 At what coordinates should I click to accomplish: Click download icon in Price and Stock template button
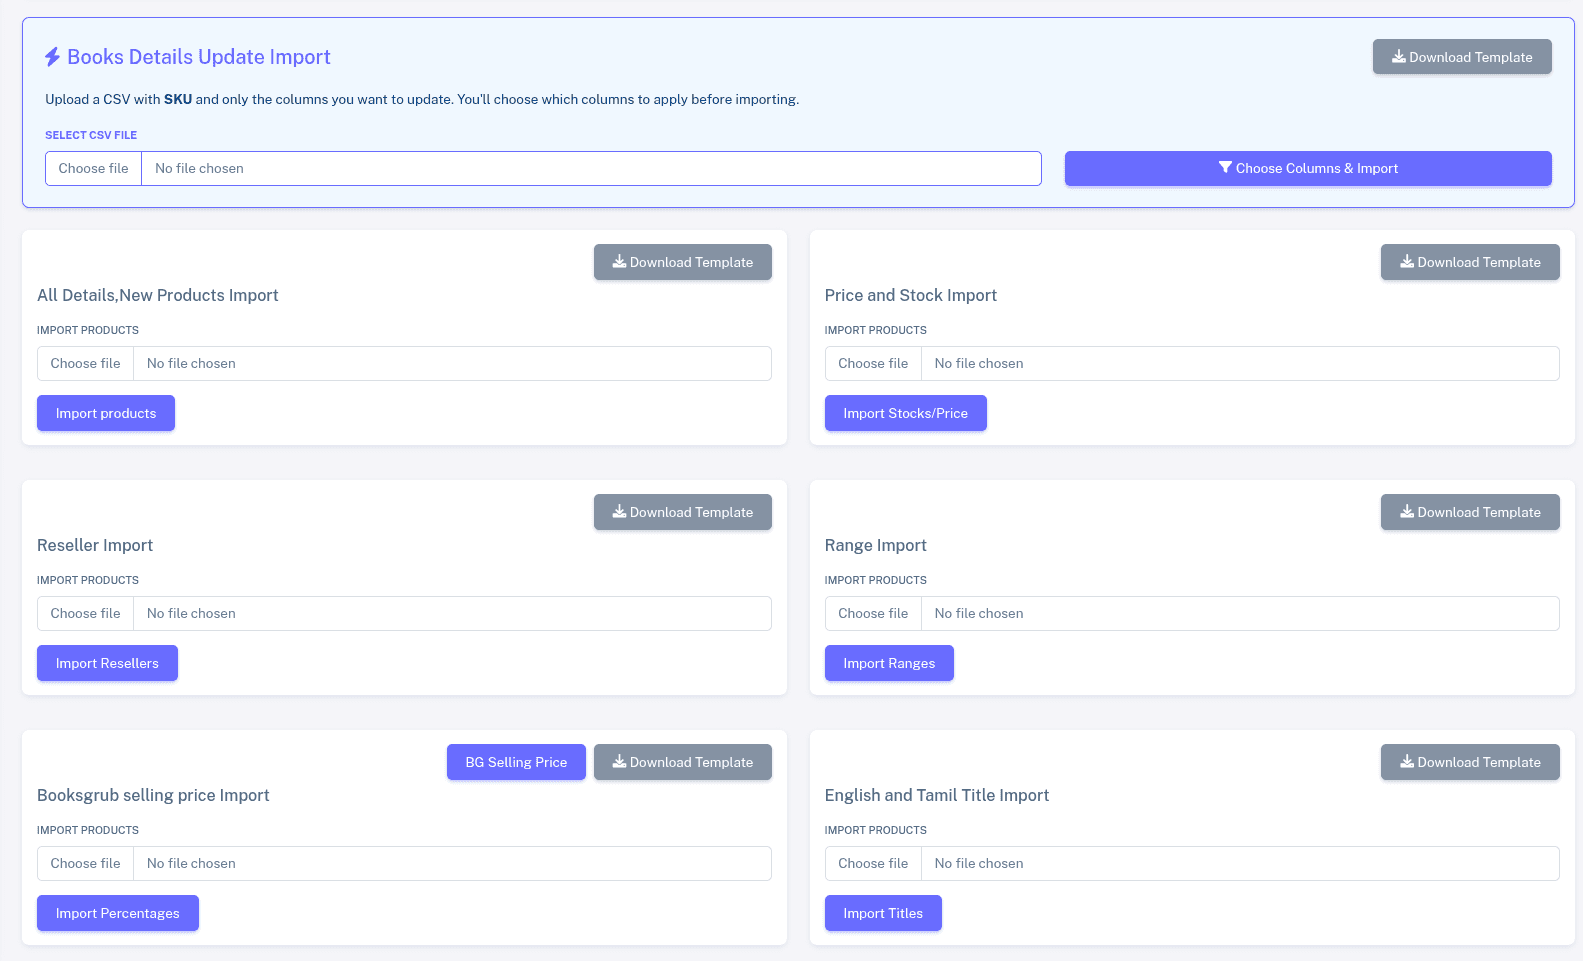click(1407, 261)
